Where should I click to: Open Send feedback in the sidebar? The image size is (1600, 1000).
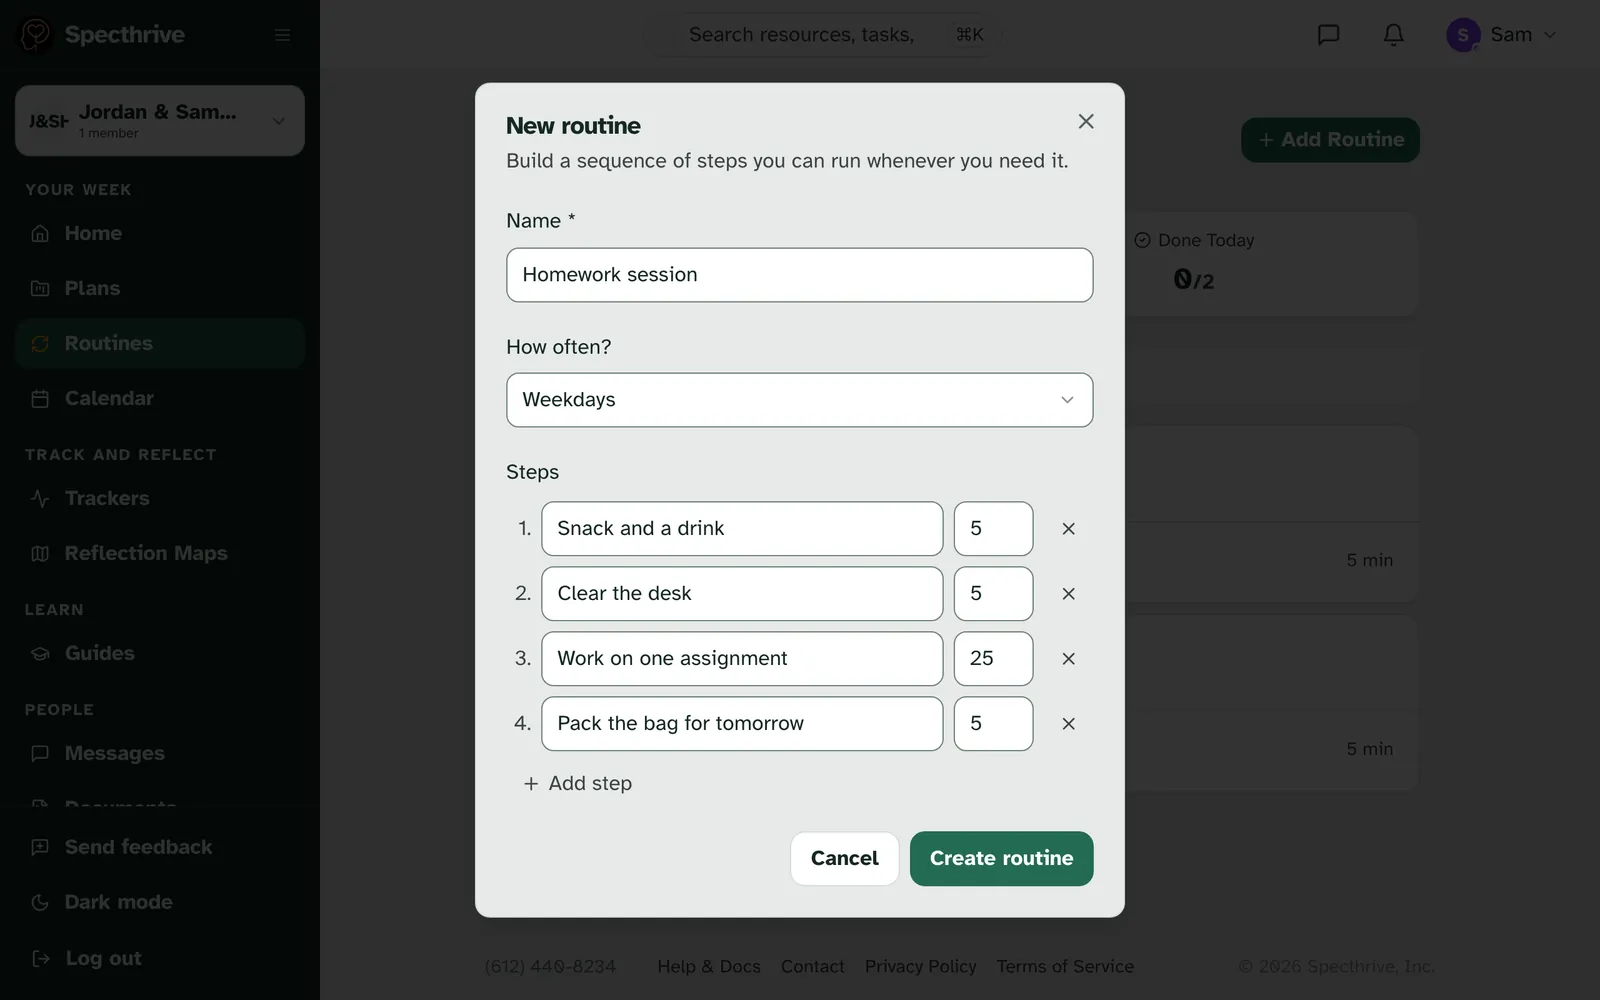[160, 847]
